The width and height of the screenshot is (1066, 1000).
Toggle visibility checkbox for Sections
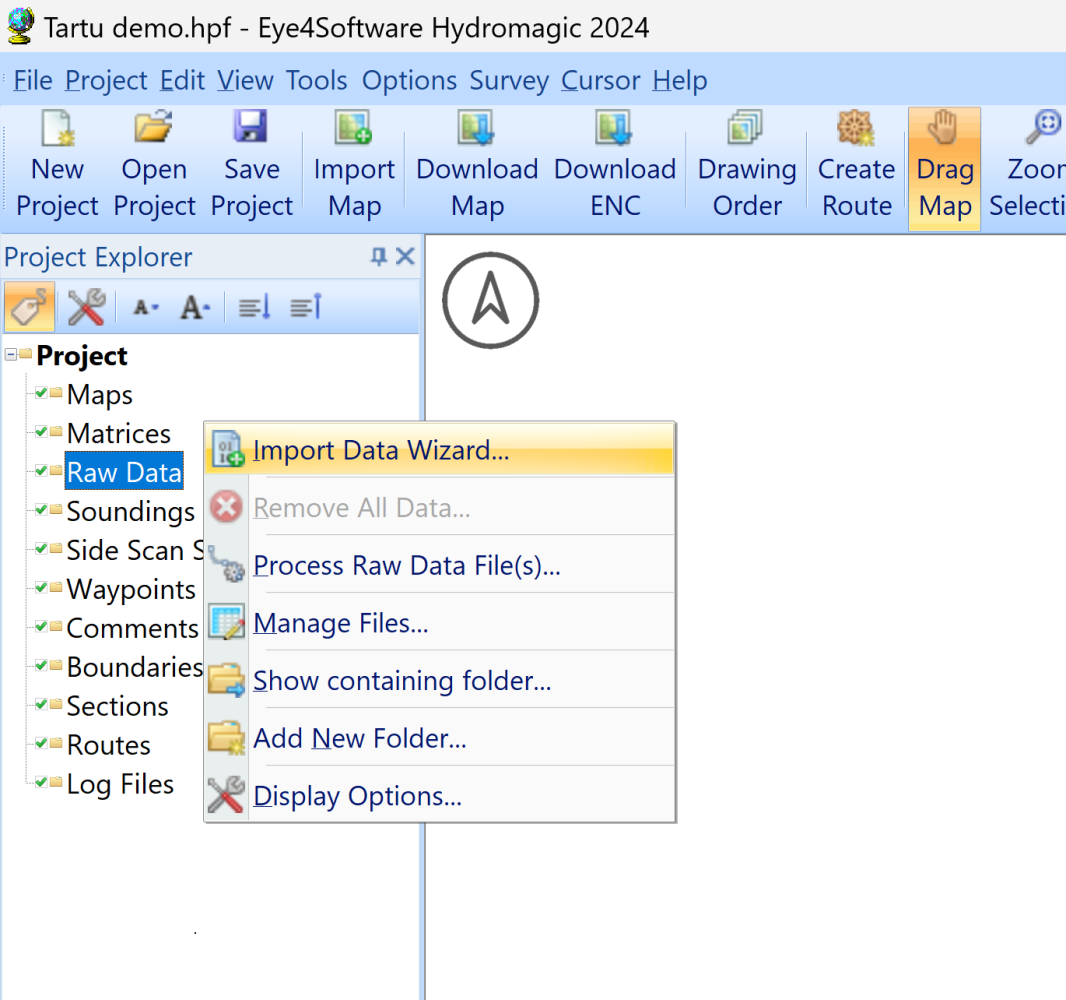[41, 704]
